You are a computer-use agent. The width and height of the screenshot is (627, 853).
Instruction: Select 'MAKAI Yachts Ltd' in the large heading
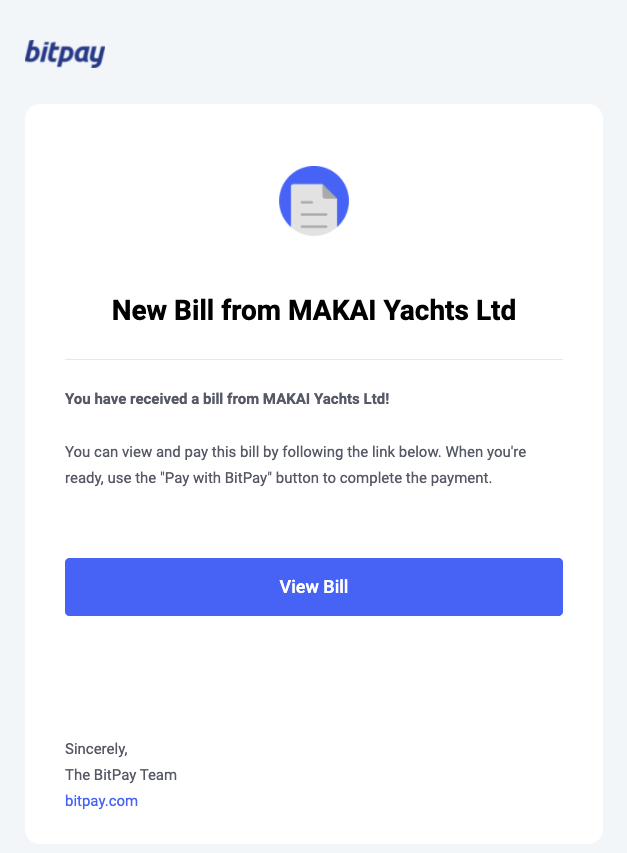tap(402, 310)
